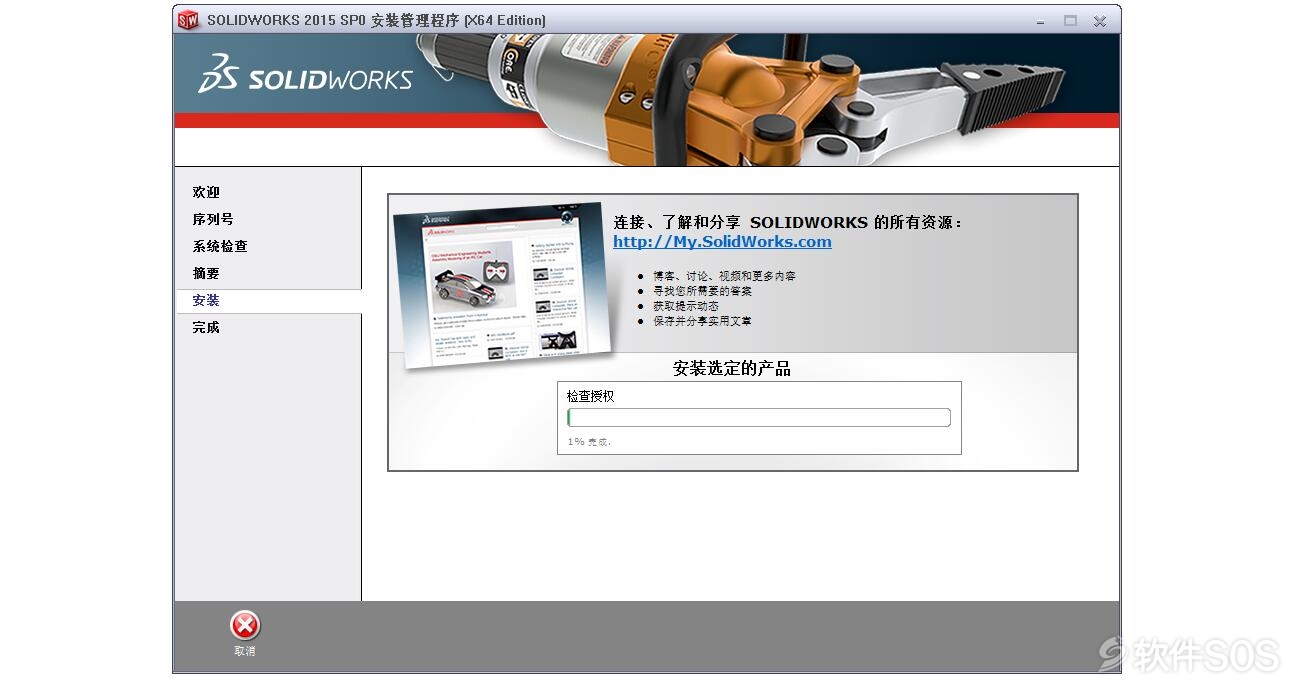Click the 检查授权 status text
This screenshot has width=1297, height=684.
coord(590,396)
